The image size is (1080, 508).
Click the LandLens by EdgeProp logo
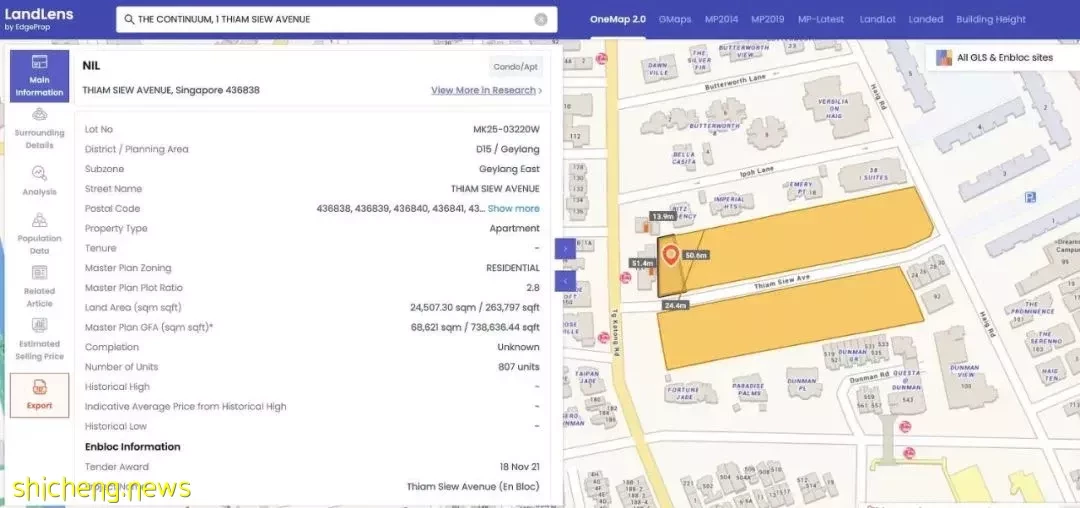click(39, 19)
